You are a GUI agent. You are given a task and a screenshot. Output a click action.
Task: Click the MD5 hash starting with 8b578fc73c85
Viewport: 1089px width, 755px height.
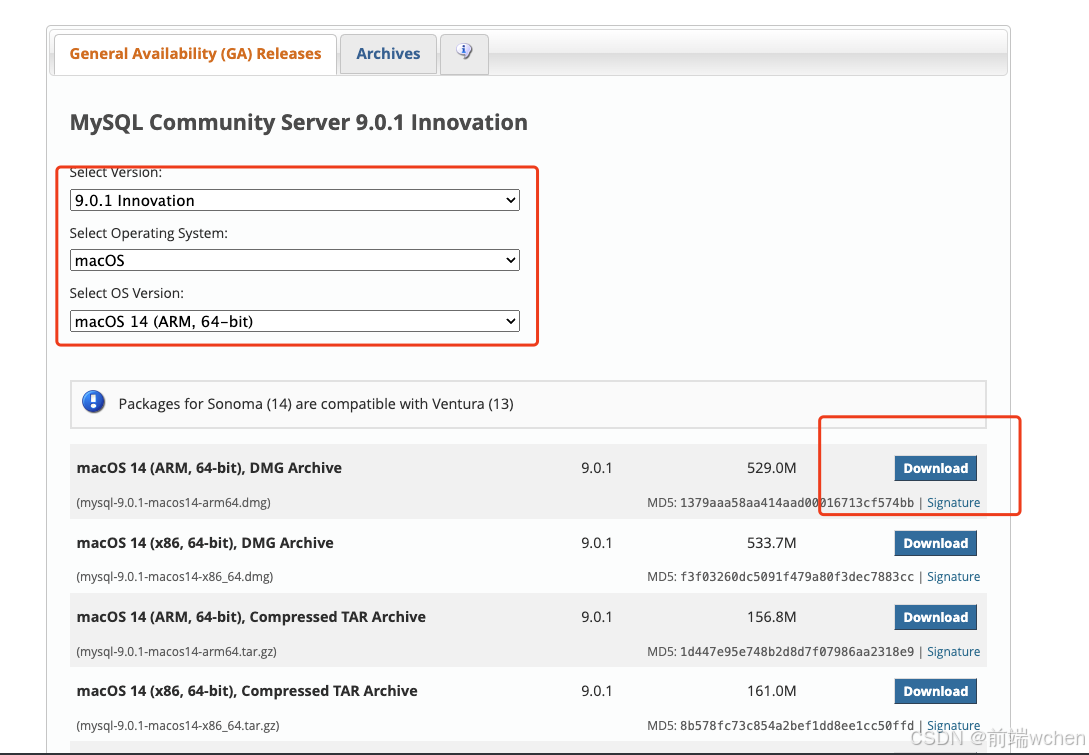tap(797, 725)
